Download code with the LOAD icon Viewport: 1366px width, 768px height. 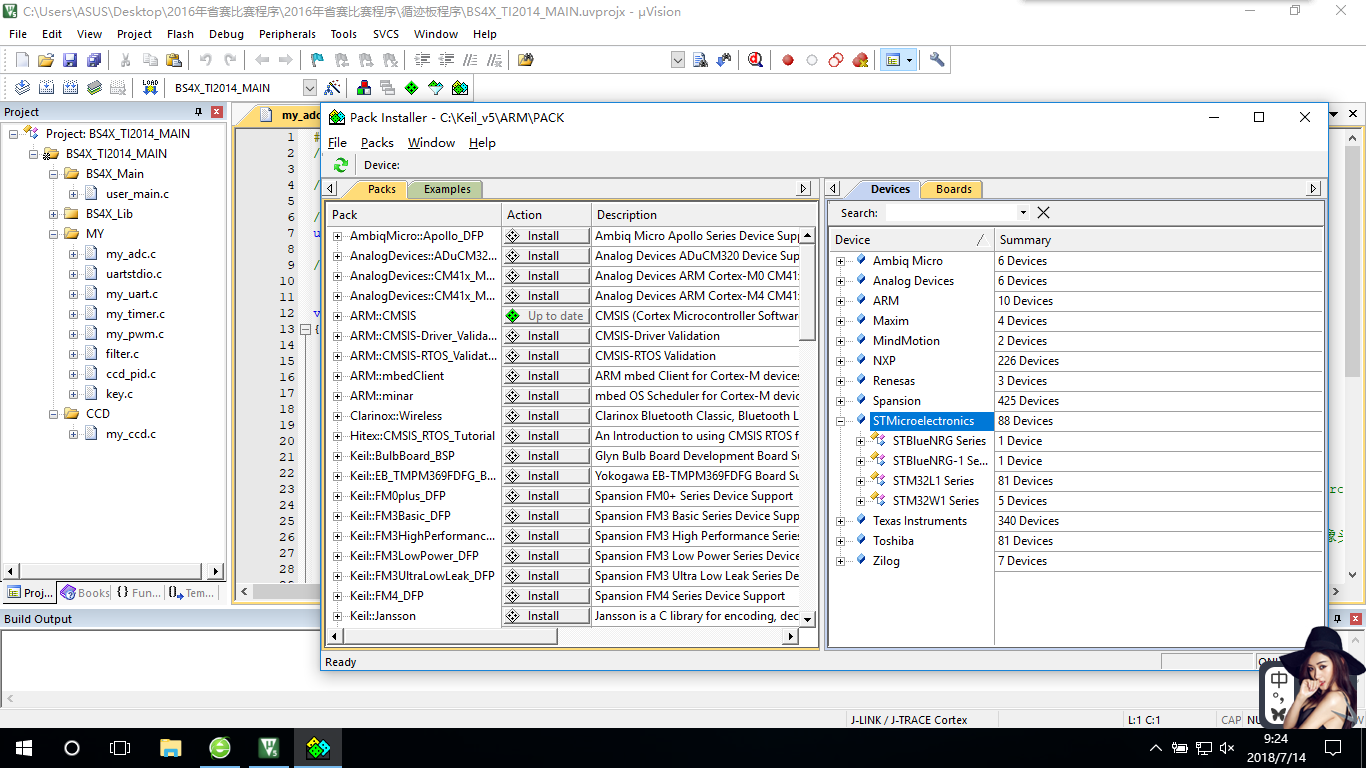coord(150,88)
